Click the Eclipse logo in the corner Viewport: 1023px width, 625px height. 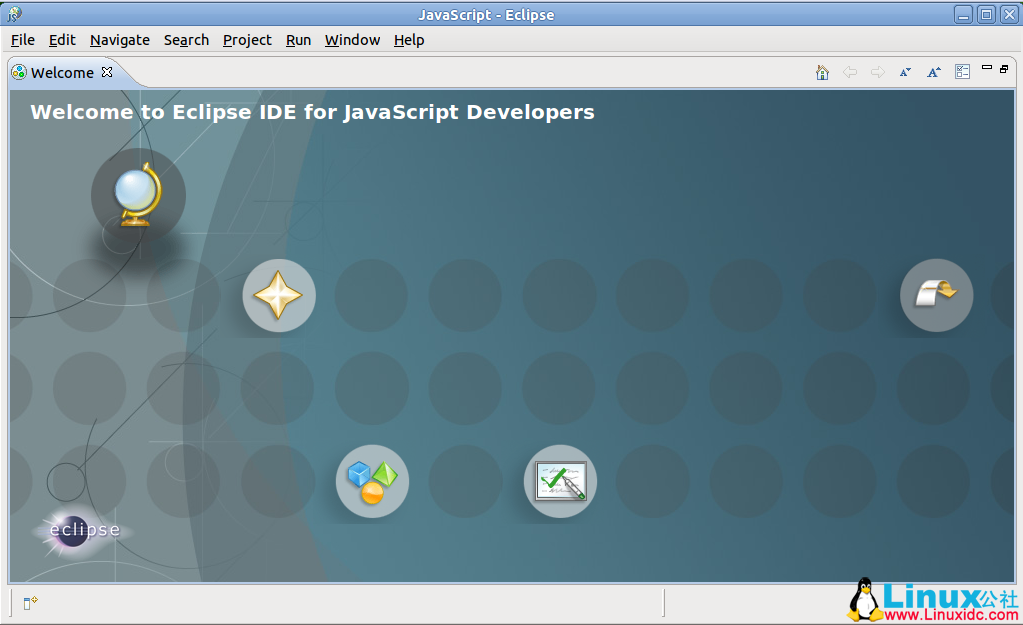[80, 531]
